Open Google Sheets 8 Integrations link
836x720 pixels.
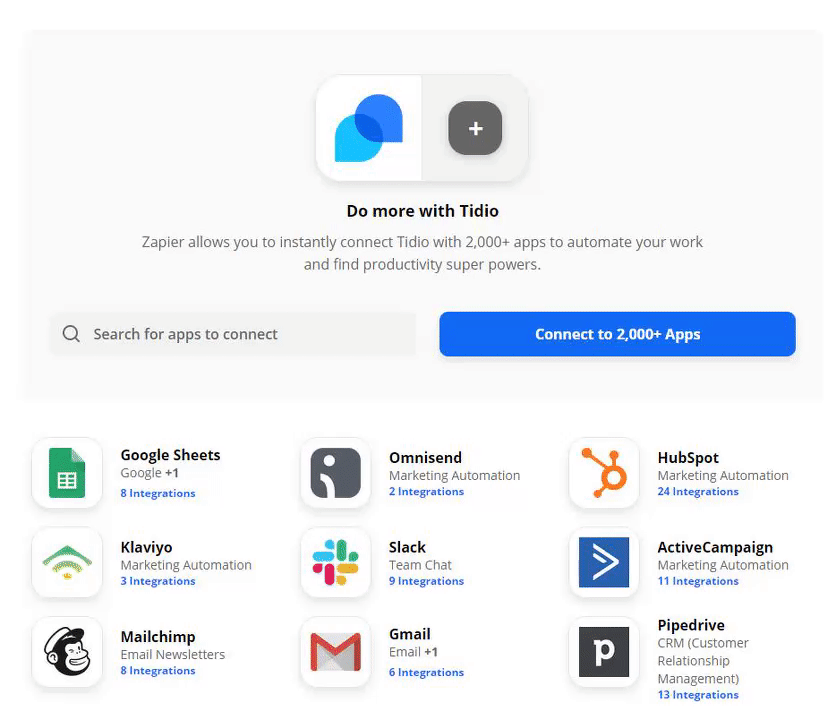158,493
